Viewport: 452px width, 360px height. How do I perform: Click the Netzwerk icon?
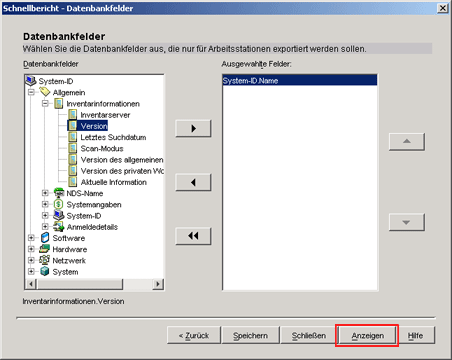(45, 260)
